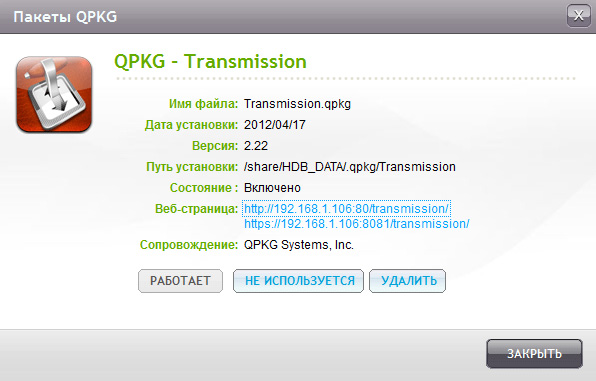The width and height of the screenshot is (596, 381).
Task: Remove Transmission using the УДАЛИТЬ button
Action: click(x=407, y=281)
